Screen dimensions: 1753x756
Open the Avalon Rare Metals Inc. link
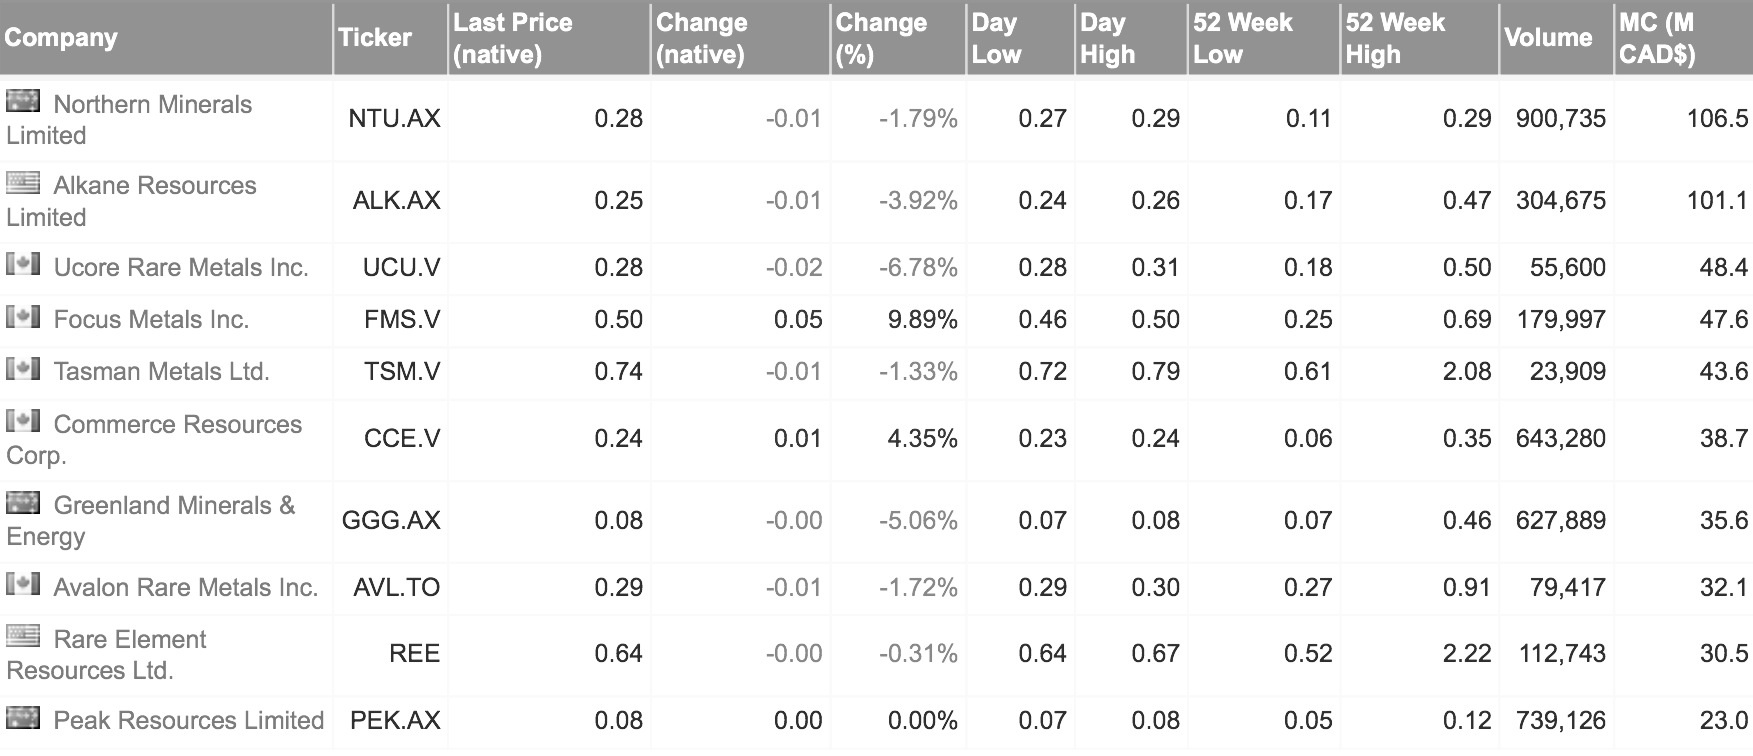point(185,588)
